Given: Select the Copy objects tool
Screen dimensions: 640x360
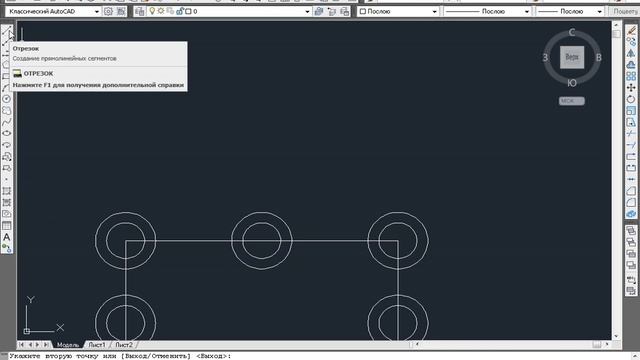Looking at the screenshot, I should coord(631,42).
